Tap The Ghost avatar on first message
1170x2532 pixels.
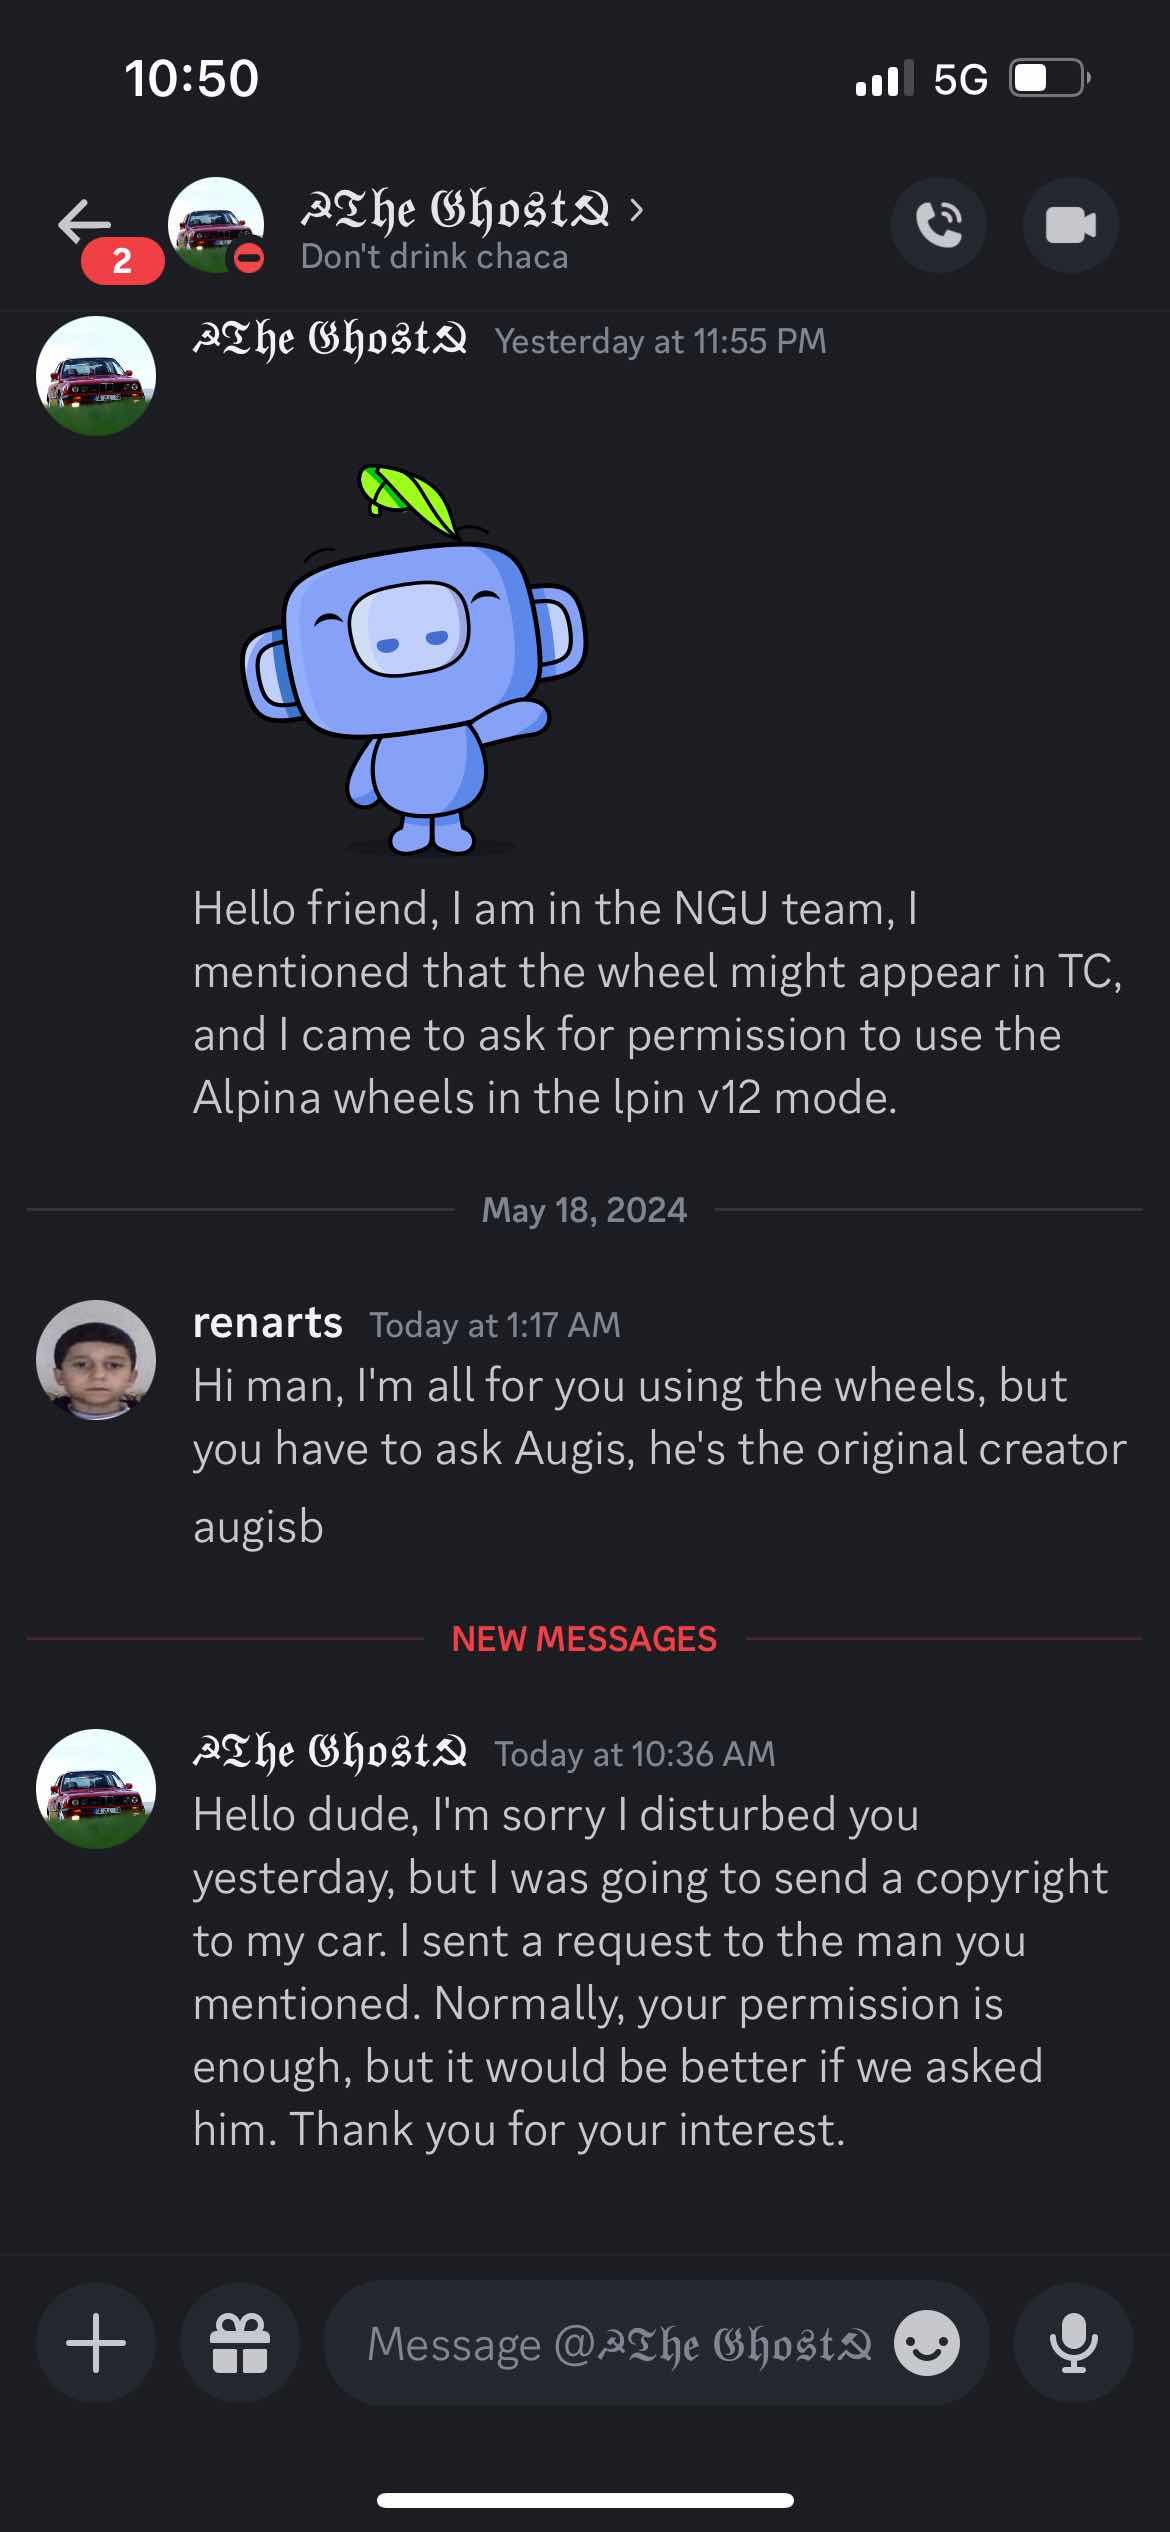96,376
